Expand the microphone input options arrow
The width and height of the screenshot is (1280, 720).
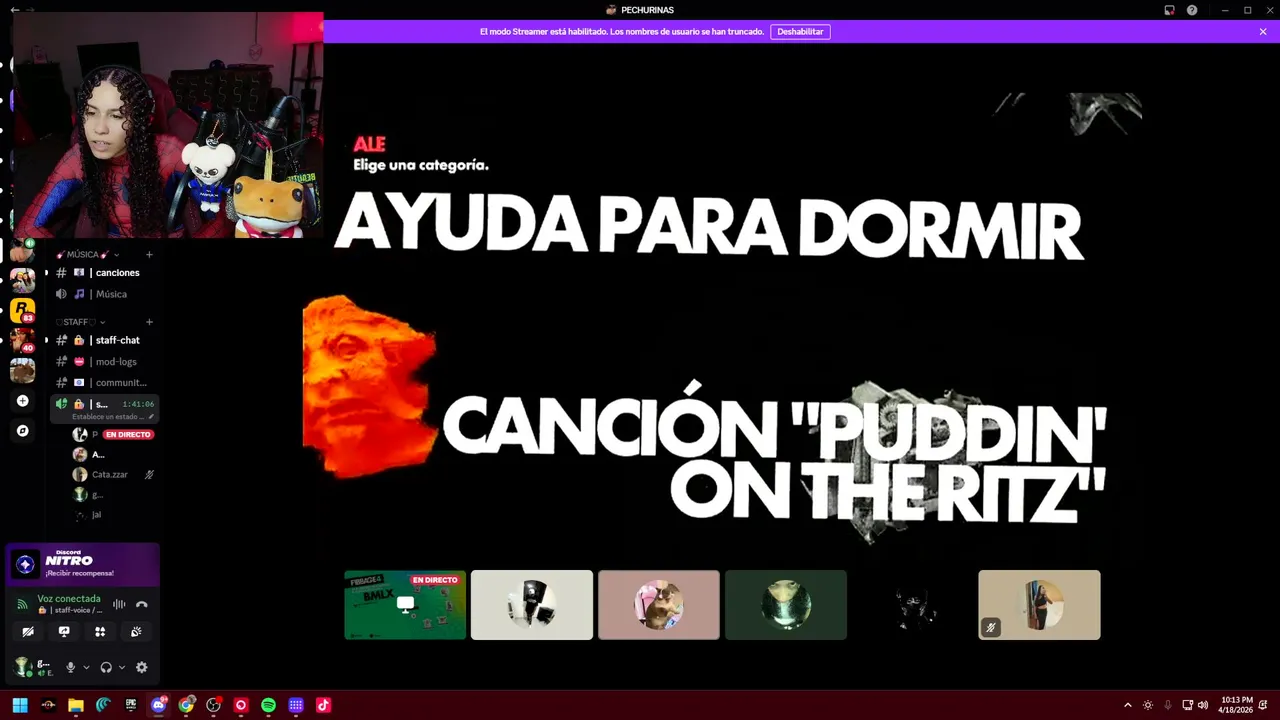86,667
